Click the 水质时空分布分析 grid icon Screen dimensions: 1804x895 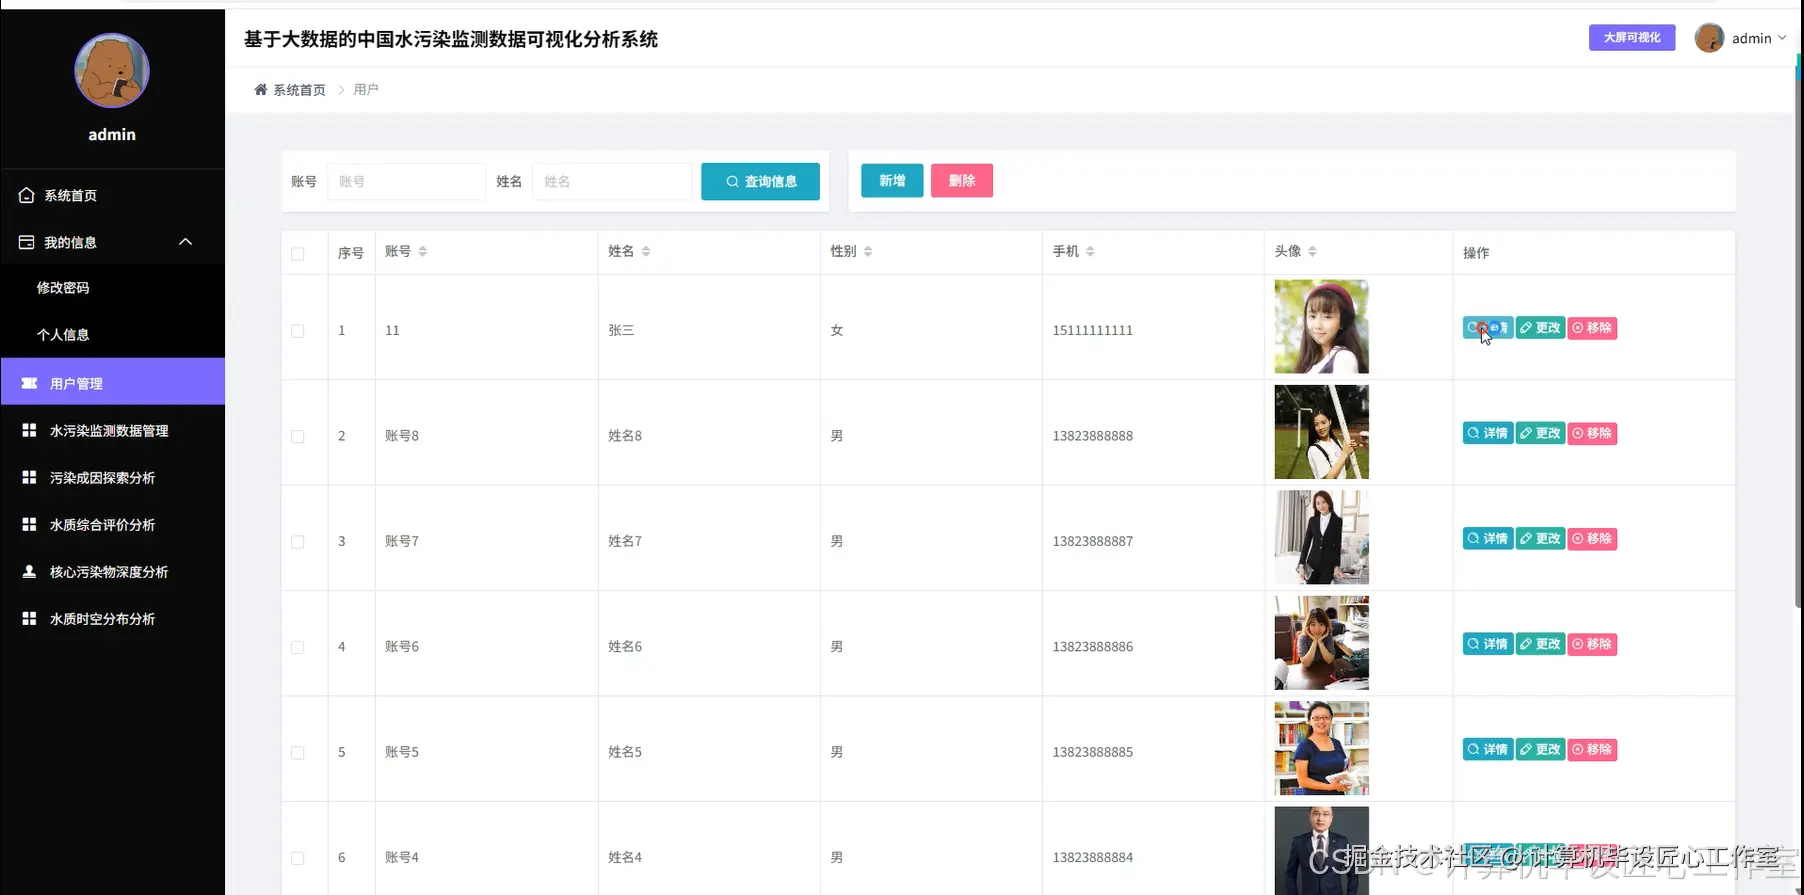pos(29,618)
